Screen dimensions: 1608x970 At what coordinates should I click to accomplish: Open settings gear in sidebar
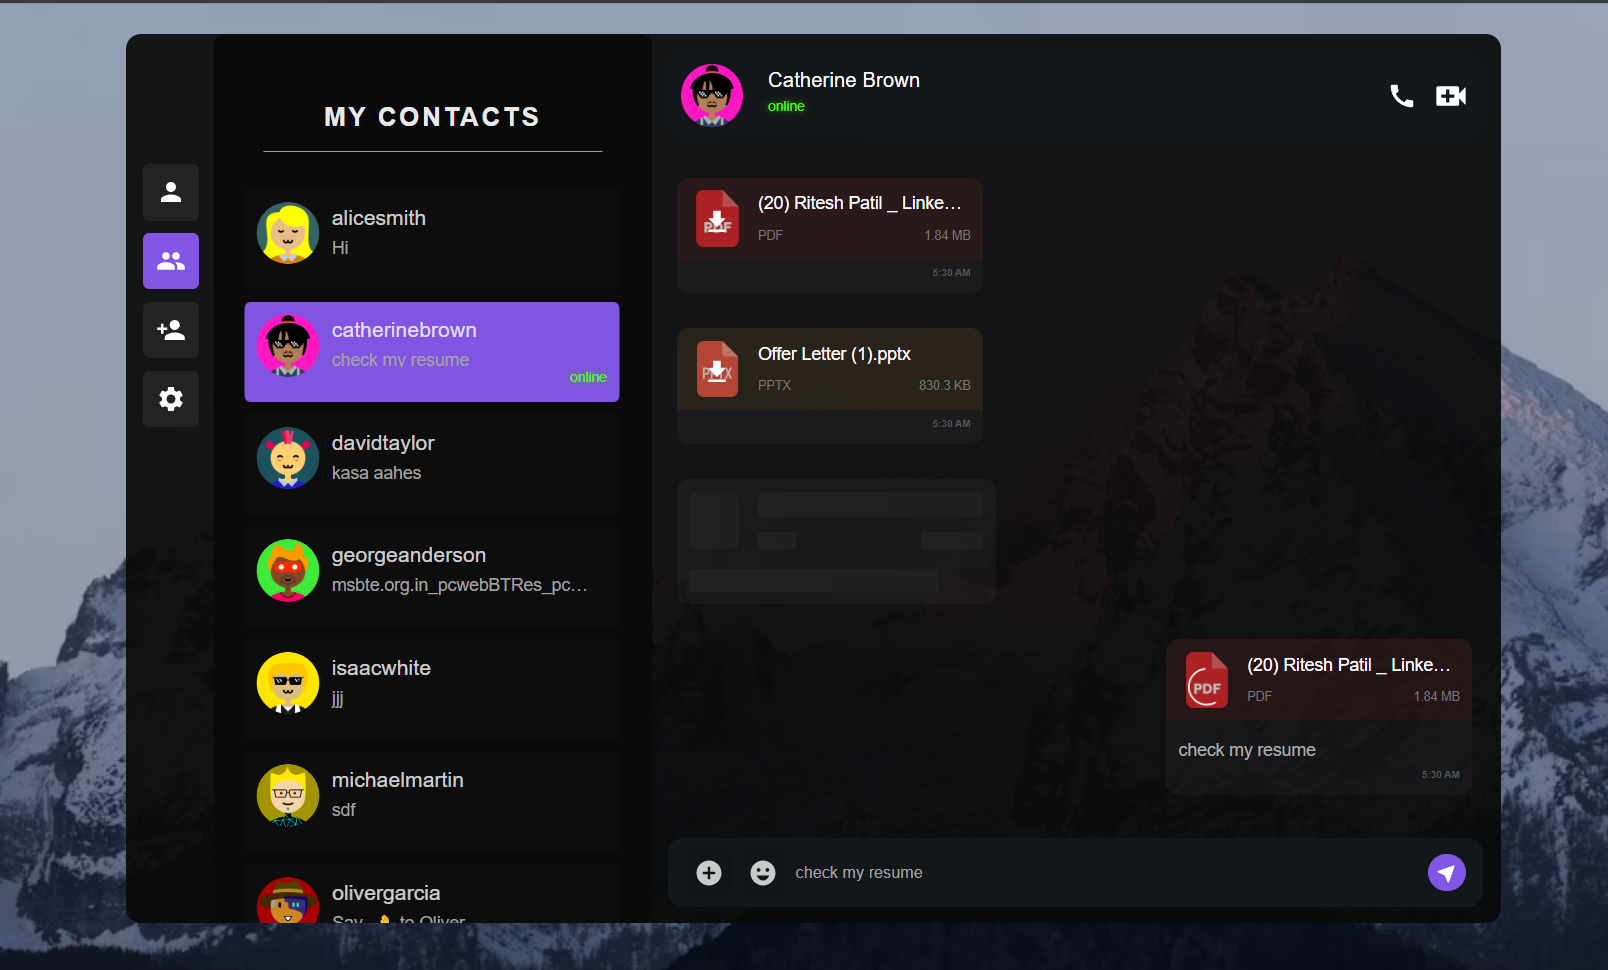click(171, 399)
